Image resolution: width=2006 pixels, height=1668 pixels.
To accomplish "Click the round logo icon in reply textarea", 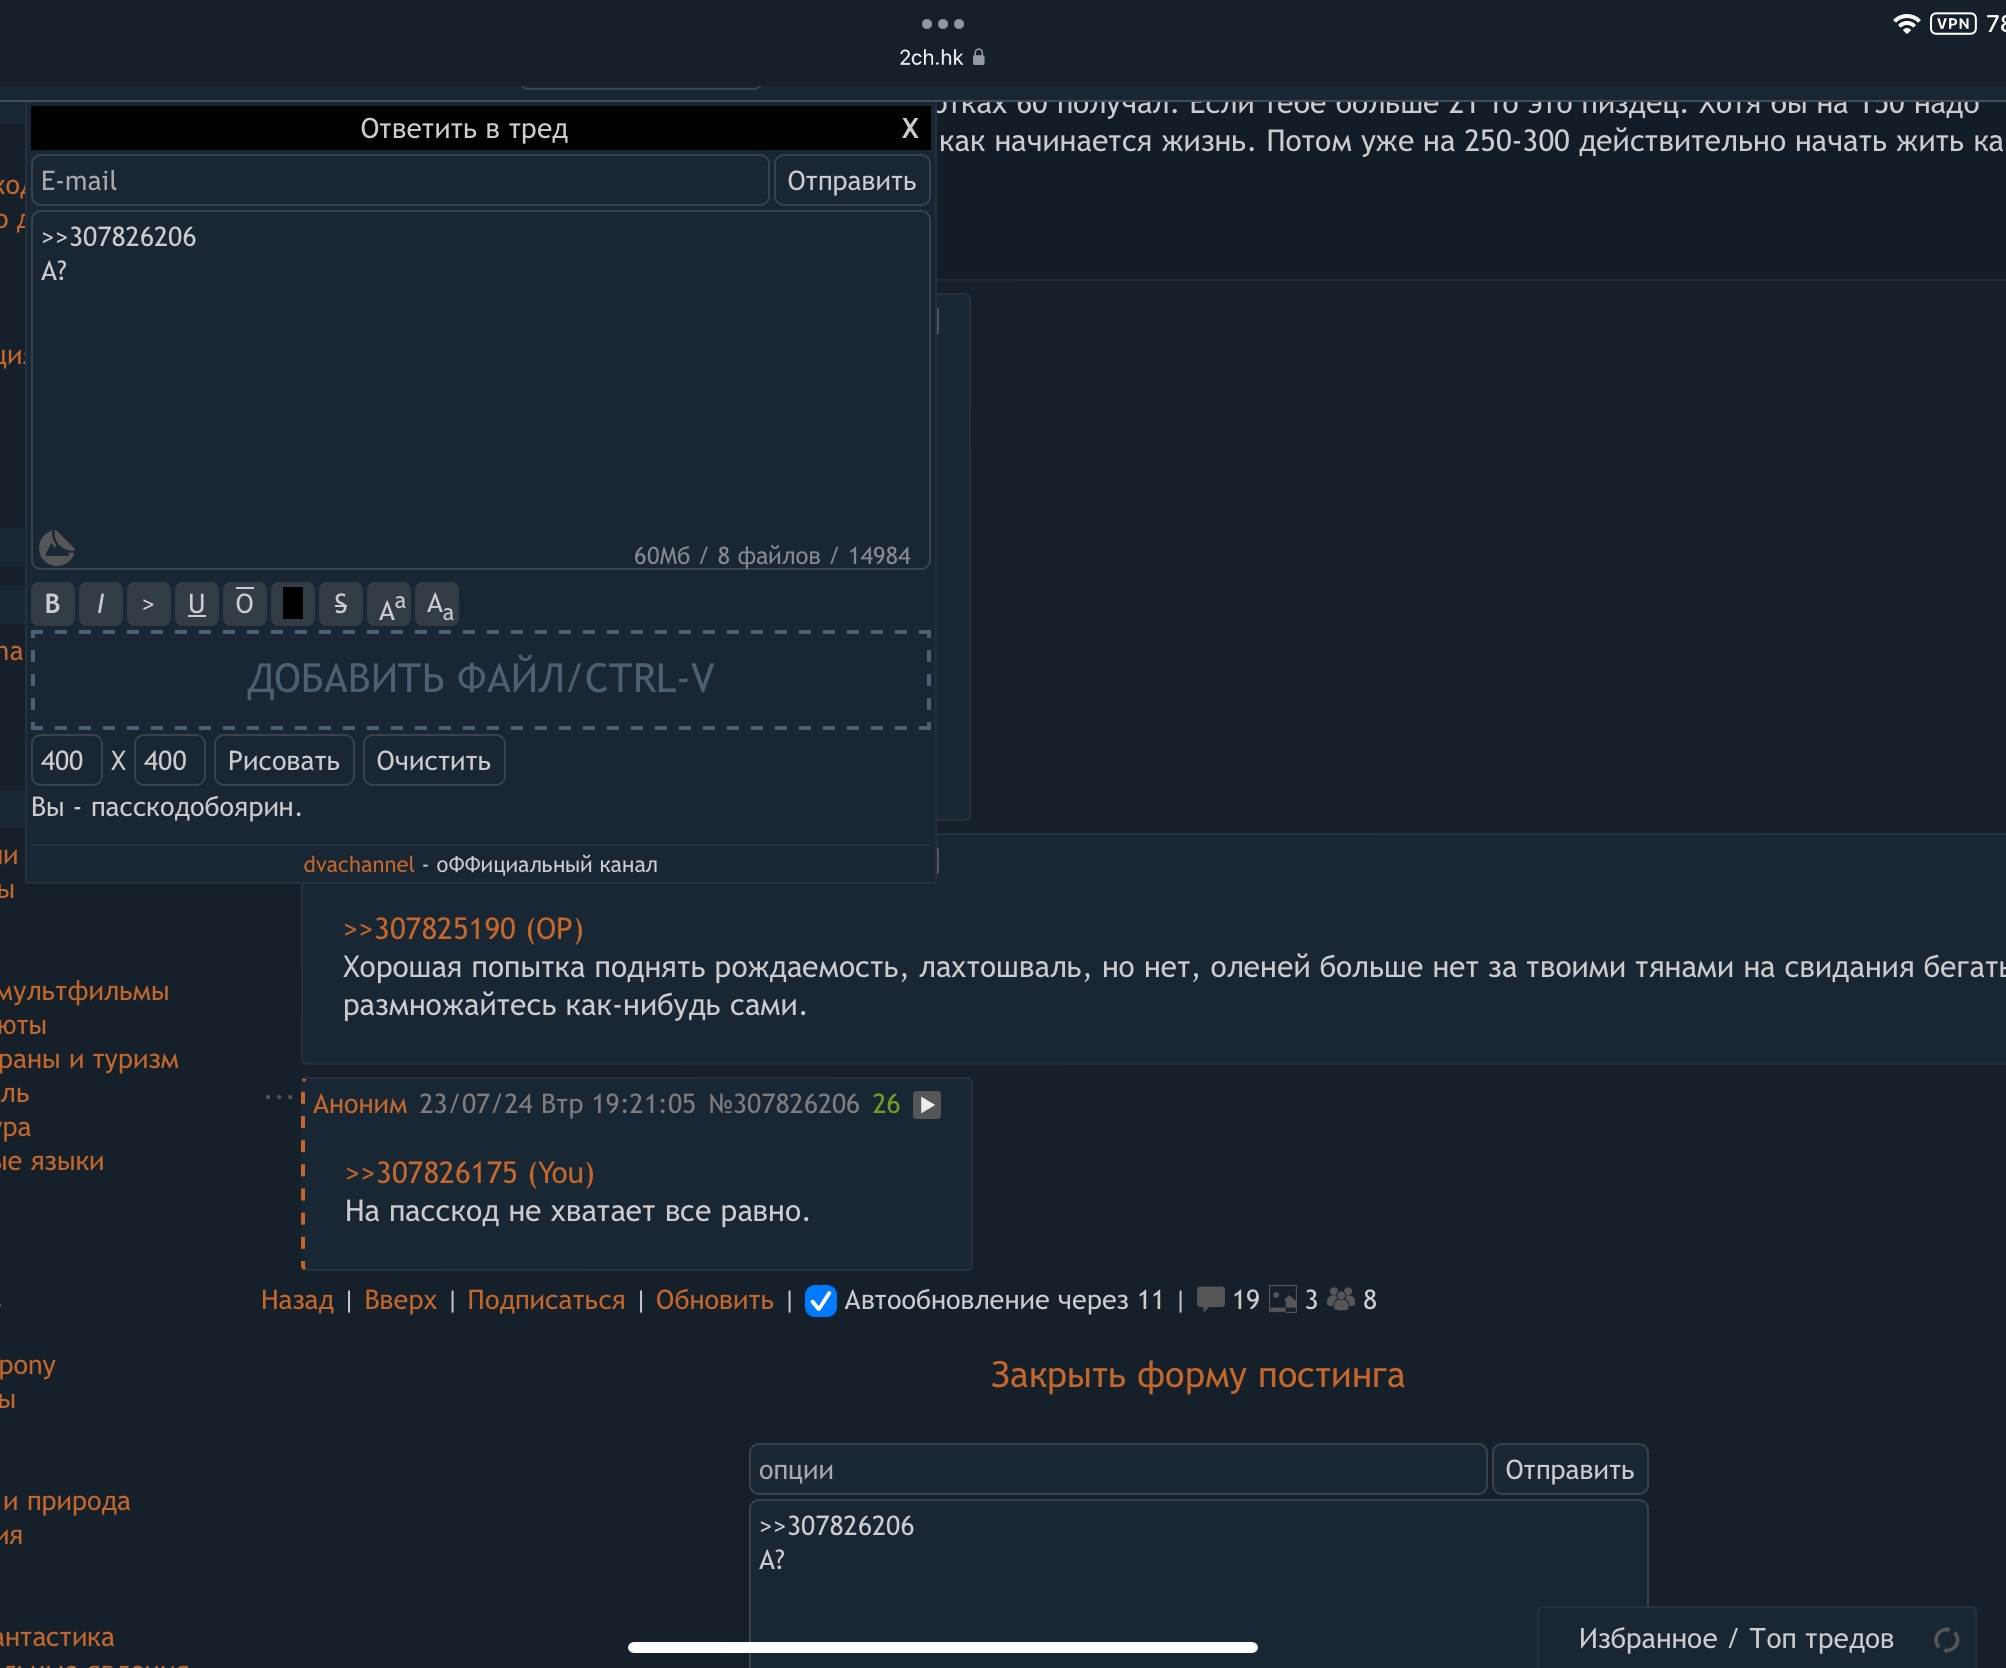I will coord(56,547).
